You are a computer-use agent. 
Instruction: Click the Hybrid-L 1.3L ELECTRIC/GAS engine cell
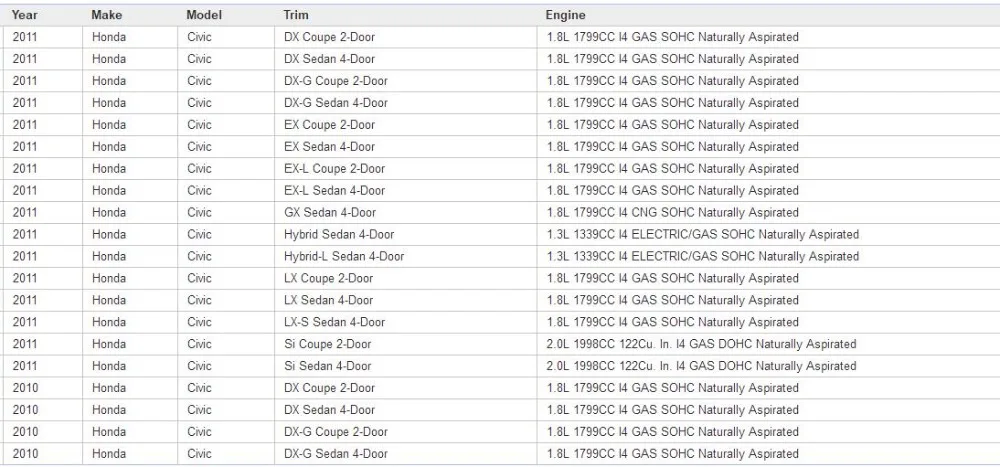[768, 256]
